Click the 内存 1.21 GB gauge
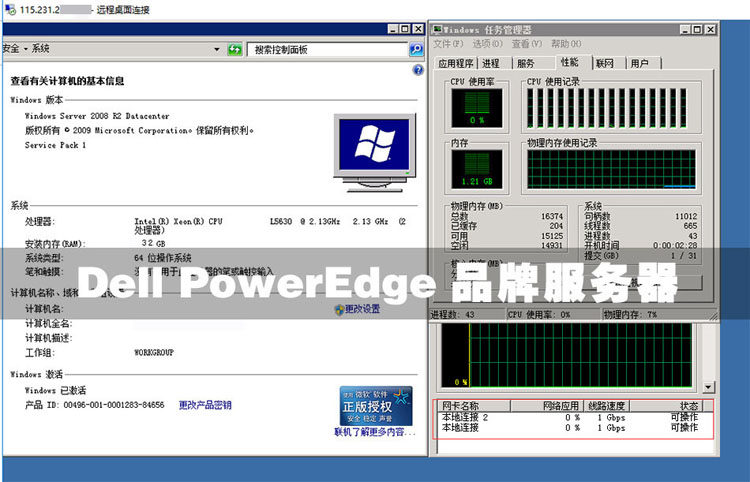Screen dimensions: 750x482 click(477, 169)
